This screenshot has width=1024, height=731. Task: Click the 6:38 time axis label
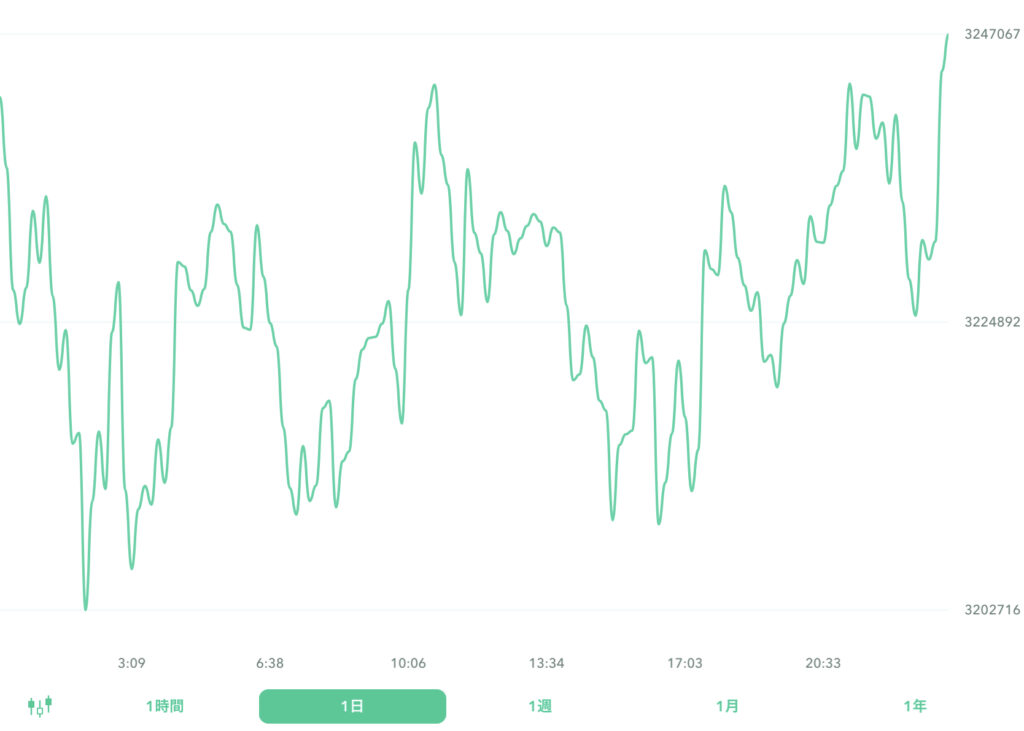270,663
